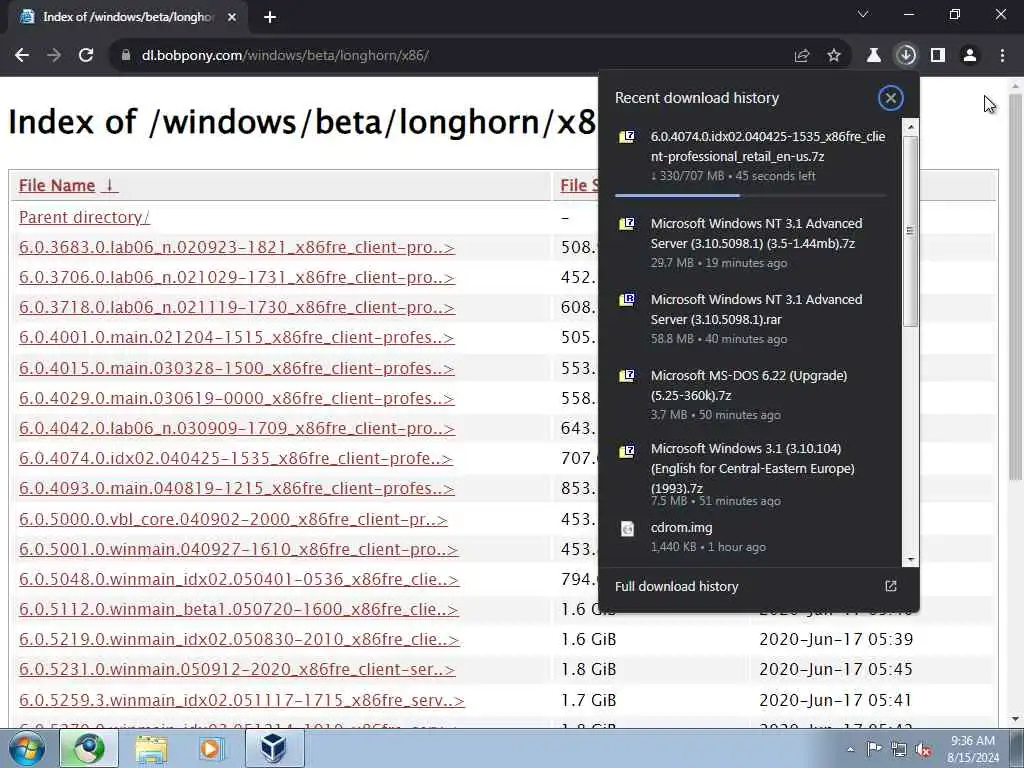Image resolution: width=1024 pixels, height=768 pixels.
Task: Go back to the previous page
Action: [22, 56]
